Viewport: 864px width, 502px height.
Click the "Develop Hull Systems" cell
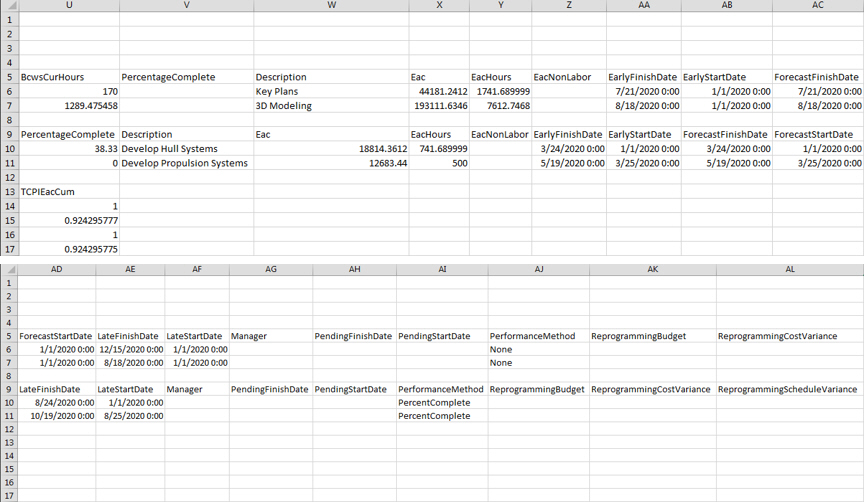[x=169, y=149]
